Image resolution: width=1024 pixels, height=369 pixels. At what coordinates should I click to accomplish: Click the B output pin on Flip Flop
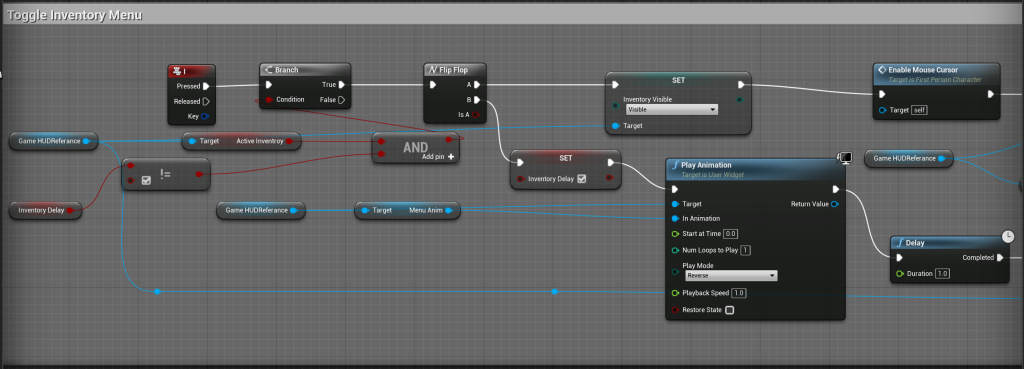477,100
